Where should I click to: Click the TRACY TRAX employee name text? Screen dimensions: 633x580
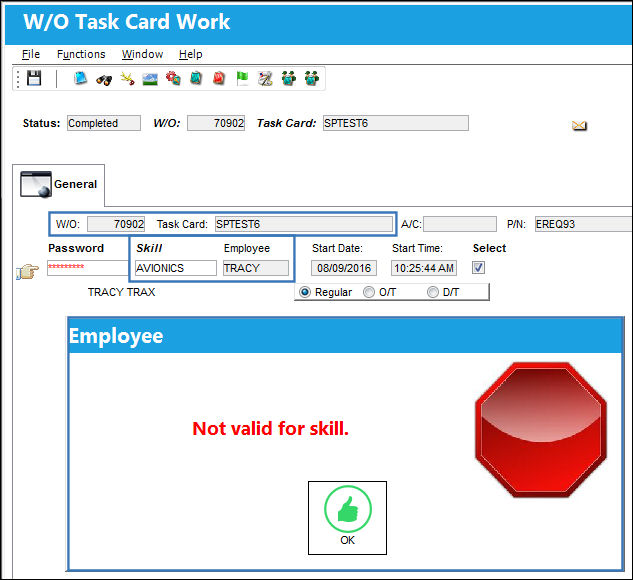pos(122,292)
